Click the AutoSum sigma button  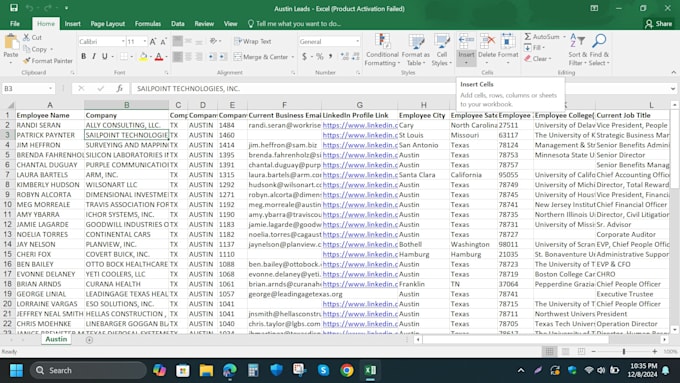tap(542, 37)
